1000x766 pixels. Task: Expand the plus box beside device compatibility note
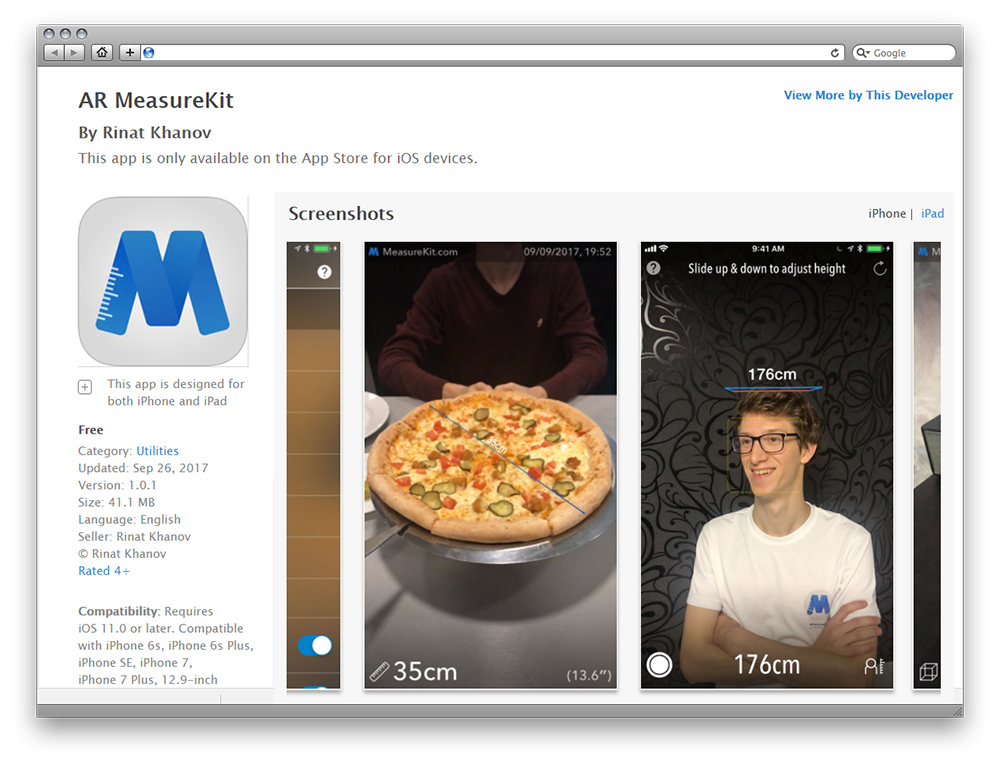(x=85, y=387)
